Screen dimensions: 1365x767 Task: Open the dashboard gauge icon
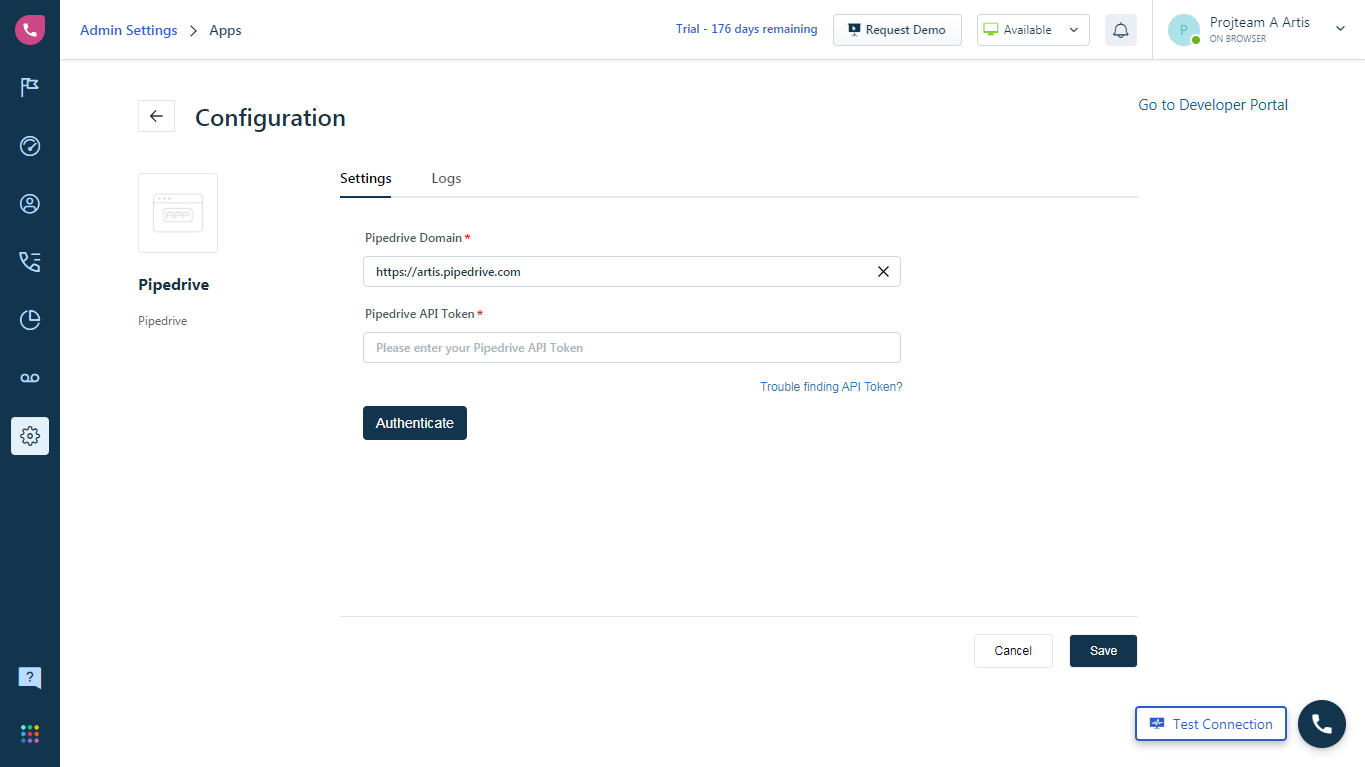point(30,146)
